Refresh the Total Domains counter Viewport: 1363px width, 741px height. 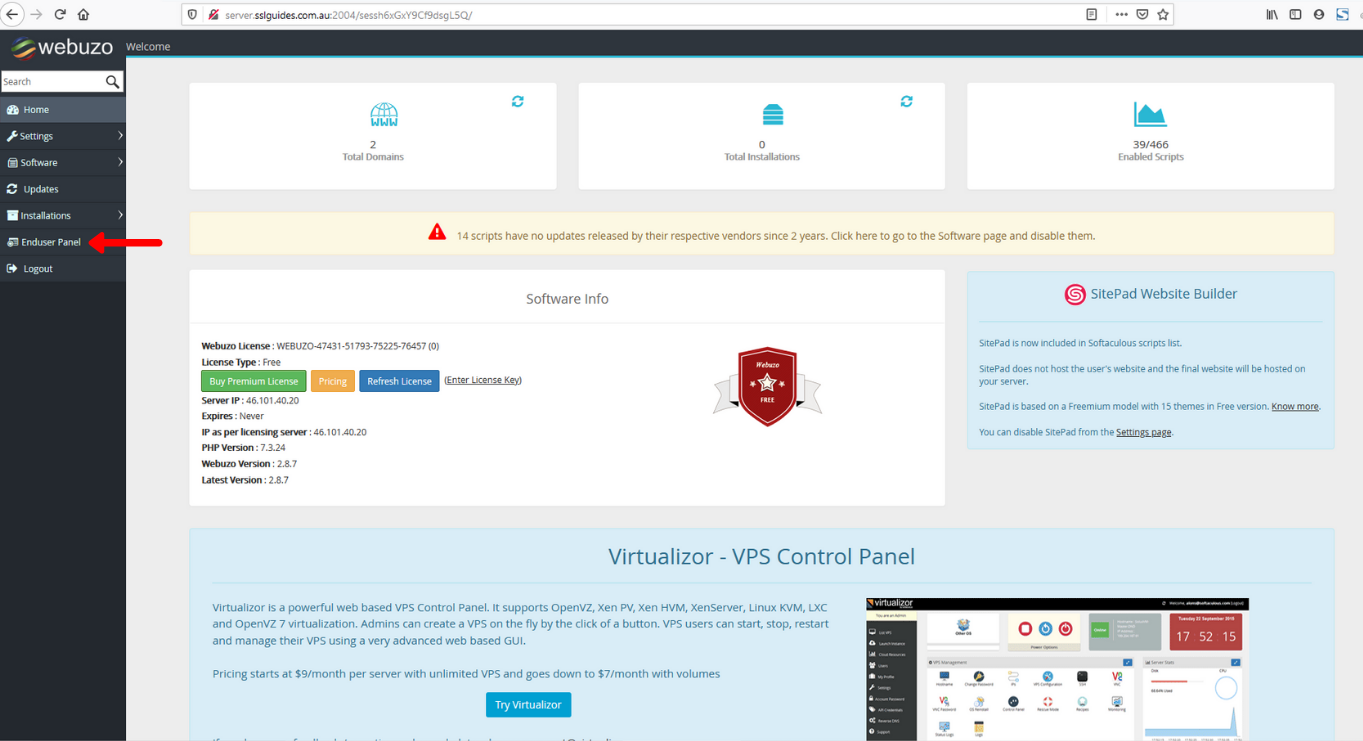(x=517, y=101)
